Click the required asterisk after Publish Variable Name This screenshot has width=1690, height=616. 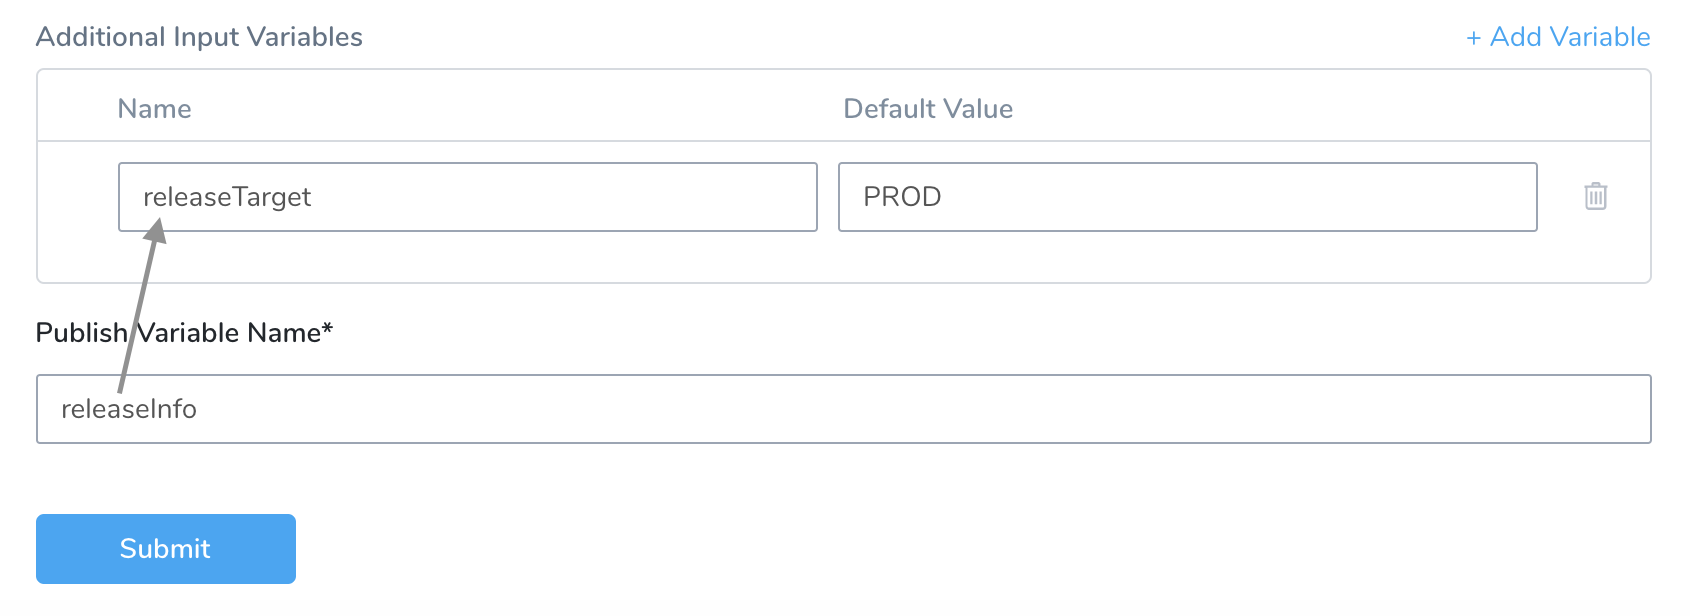pyautogui.click(x=327, y=328)
